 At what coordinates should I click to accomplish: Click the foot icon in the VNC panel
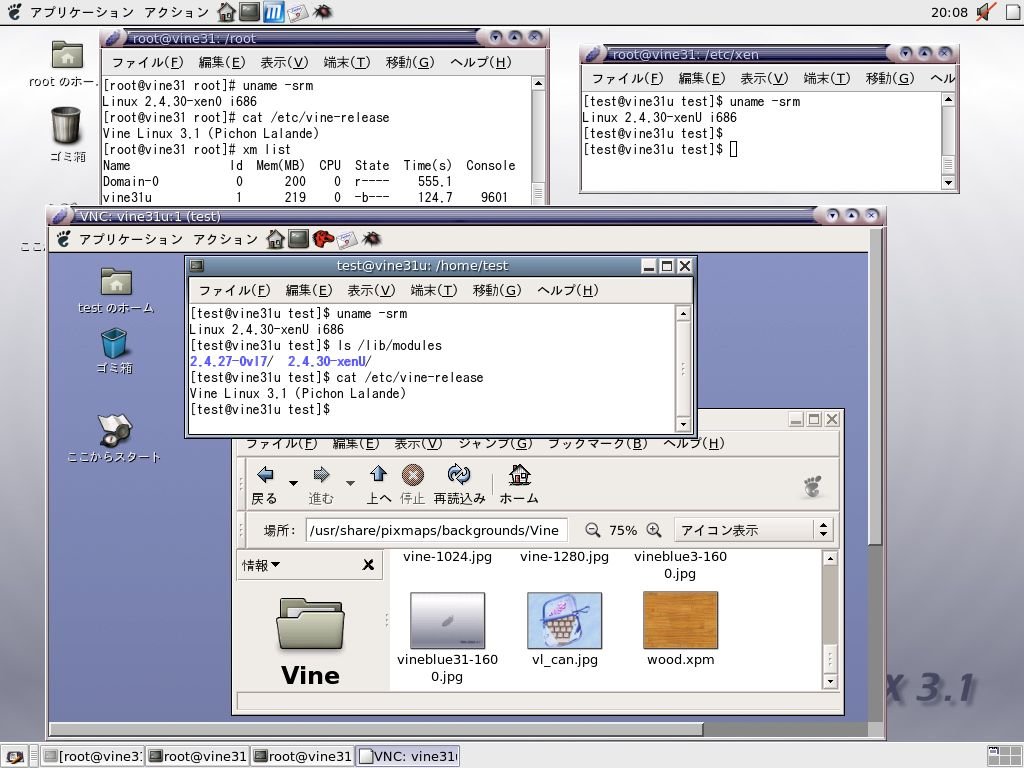tap(63, 239)
